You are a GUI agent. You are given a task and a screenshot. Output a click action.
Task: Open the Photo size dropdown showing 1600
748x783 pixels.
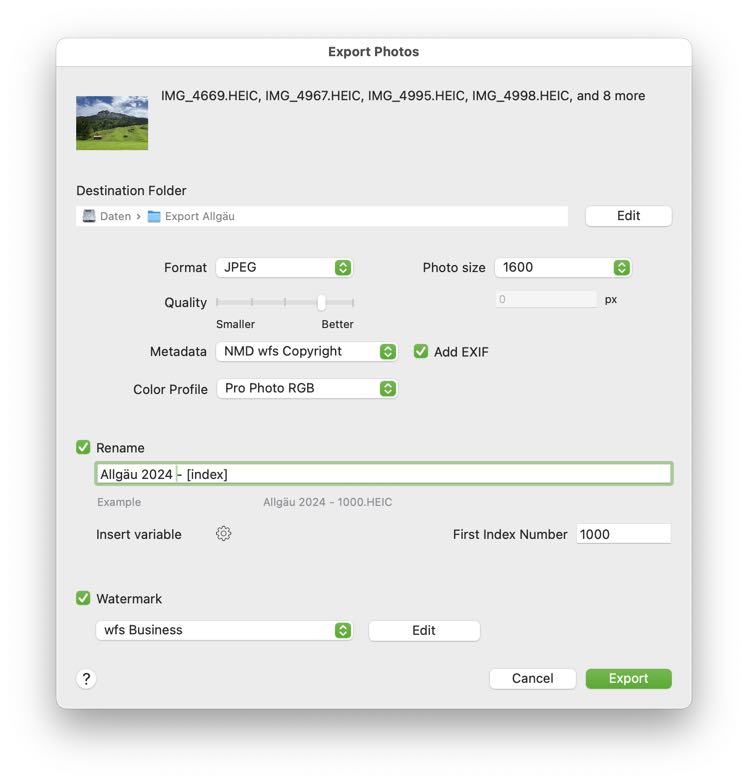click(x=563, y=267)
